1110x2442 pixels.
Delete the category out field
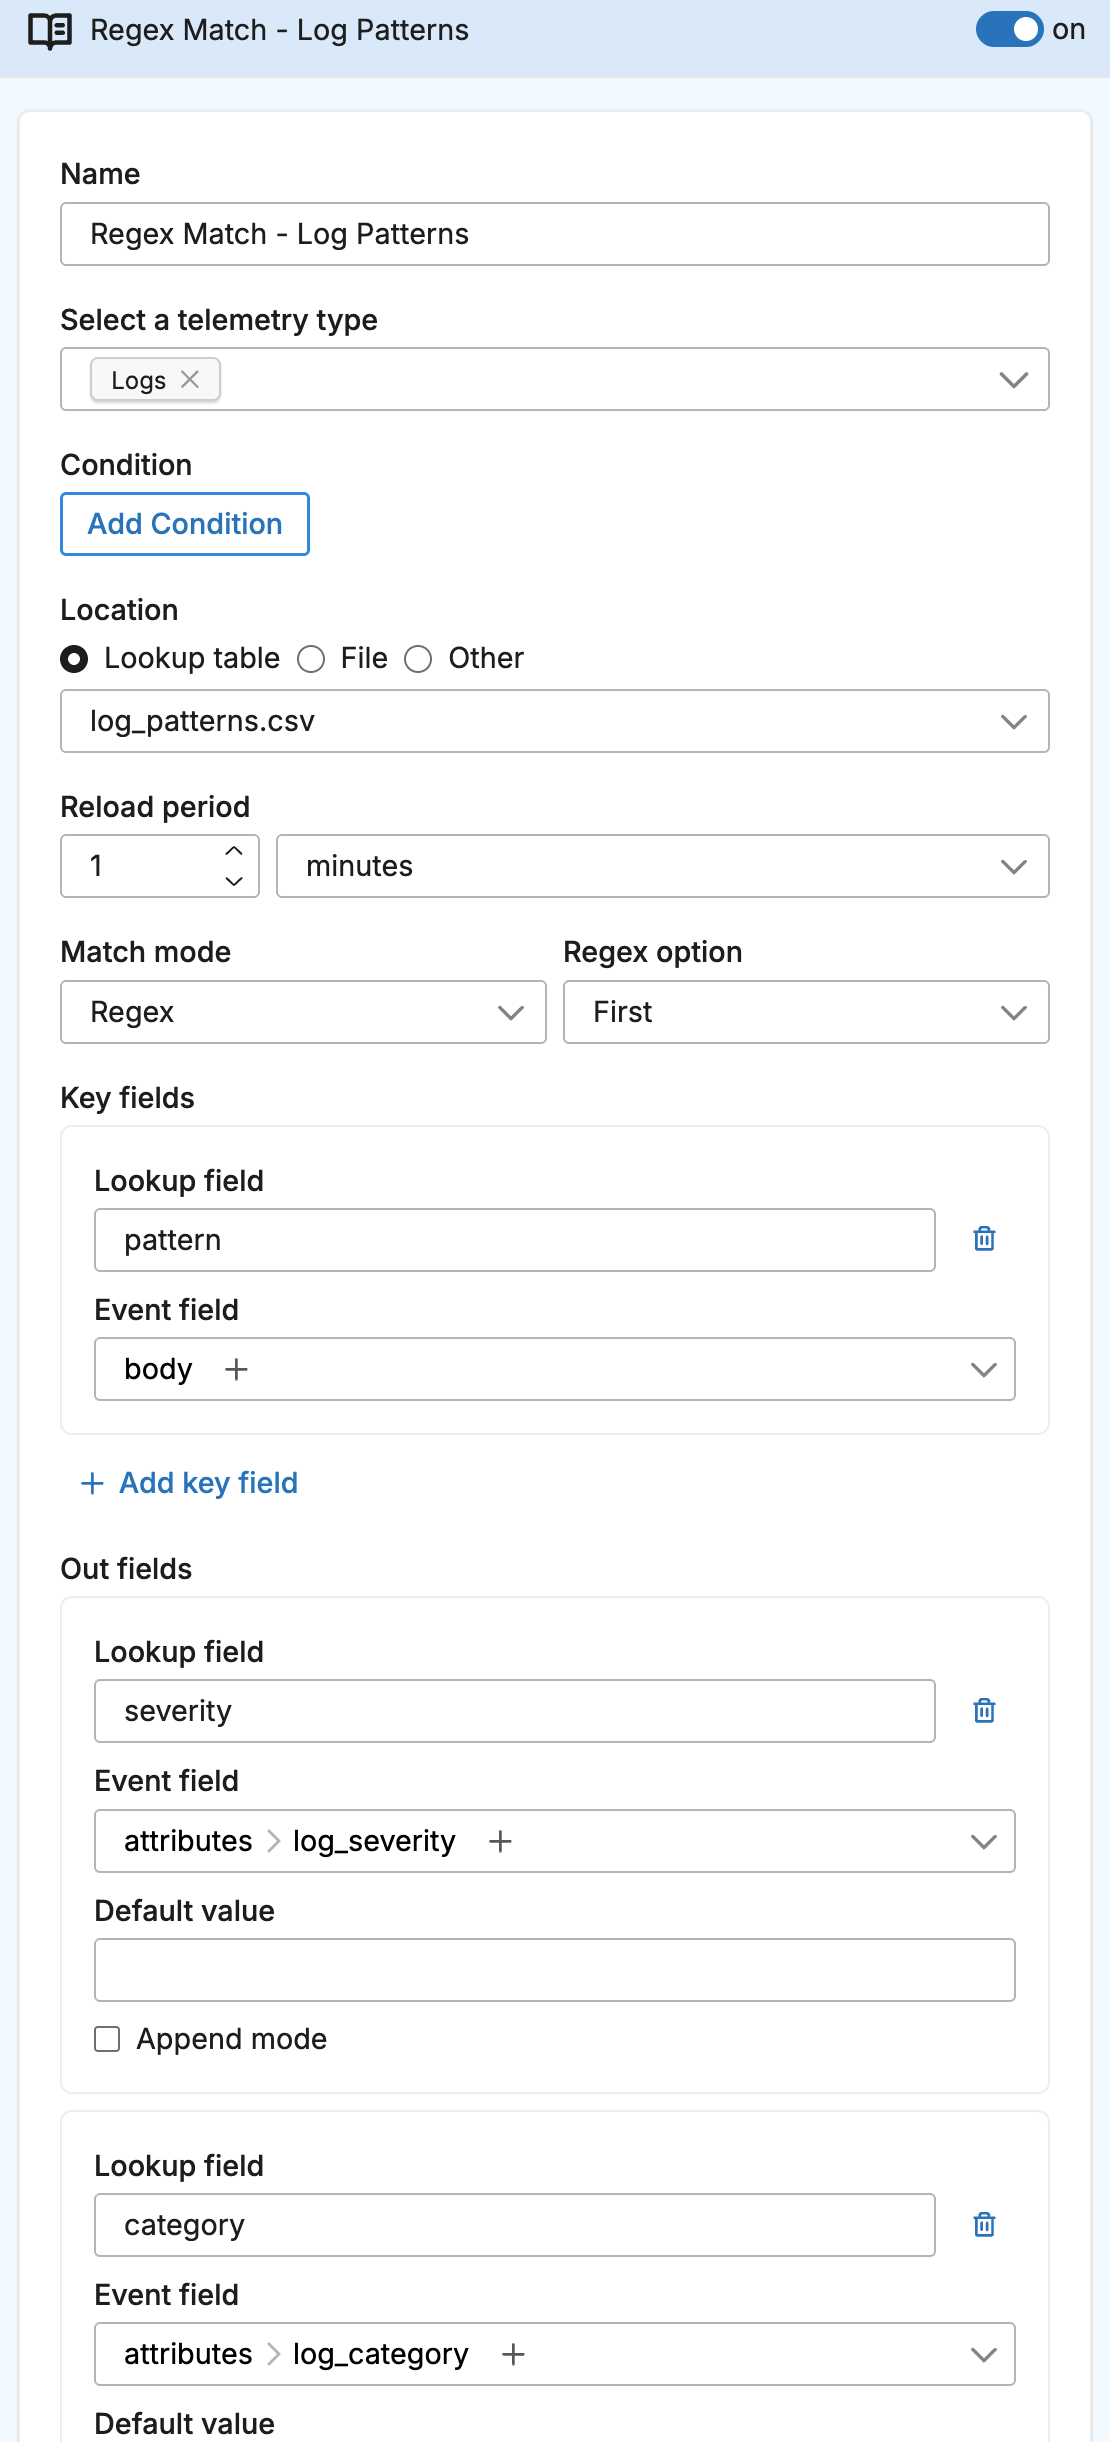(984, 2225)
